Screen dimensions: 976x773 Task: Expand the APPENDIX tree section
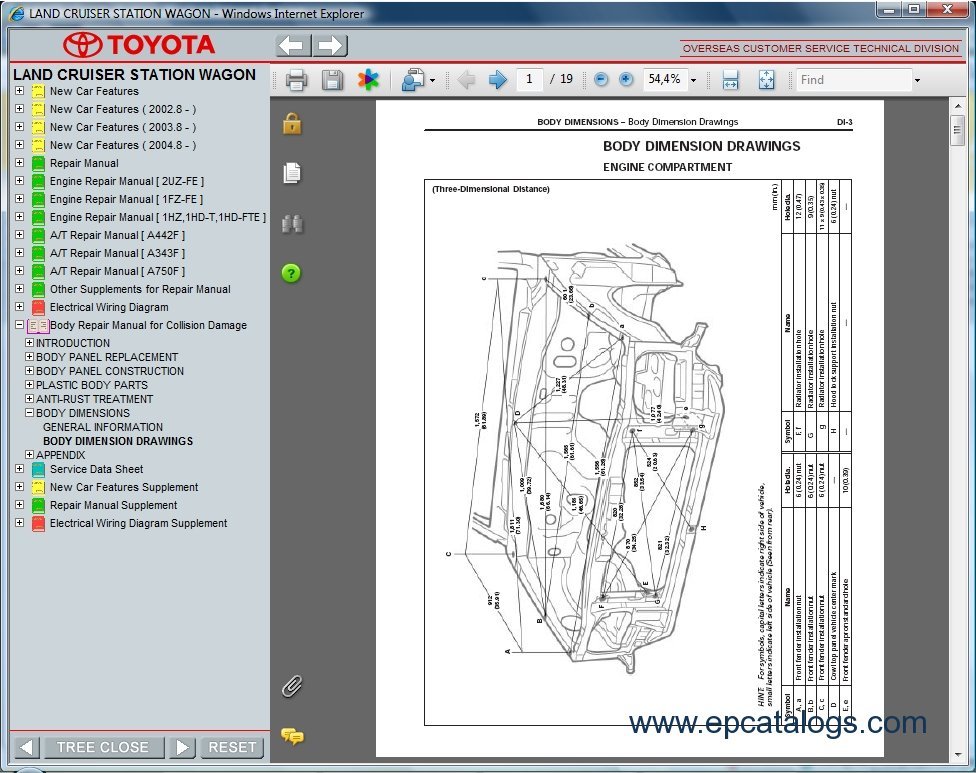tap(29, 455)
